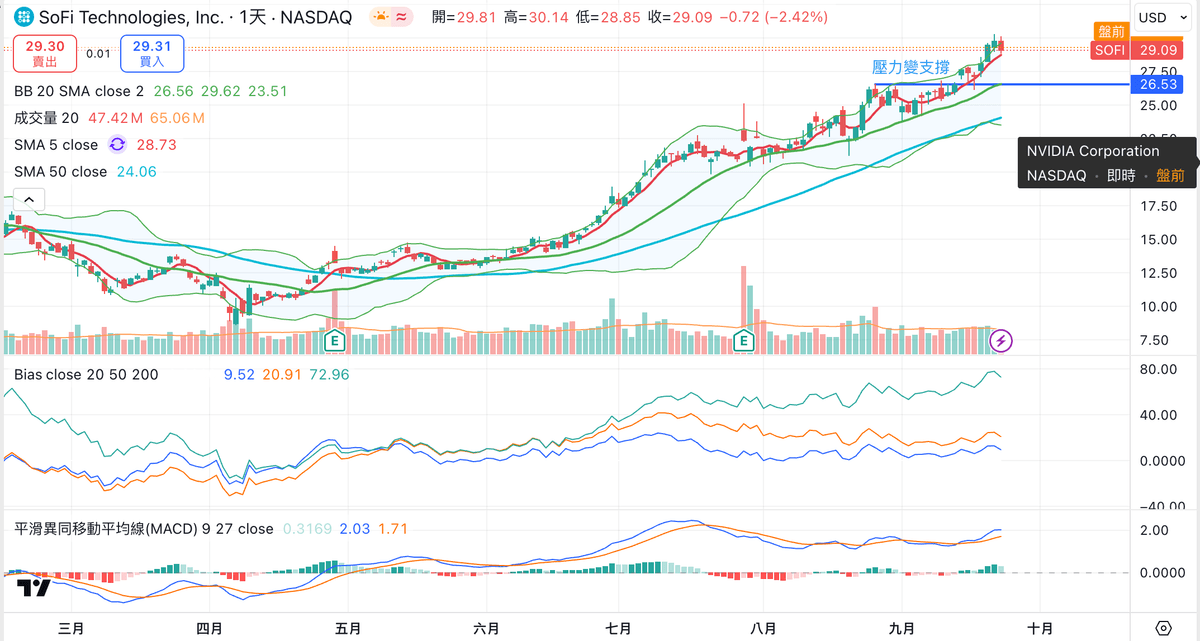Image resolution: width=1200 pixels, height=641 pixels.
Task: Click the red approximate-sign icon beside the sun
Action: pos(401,17)
